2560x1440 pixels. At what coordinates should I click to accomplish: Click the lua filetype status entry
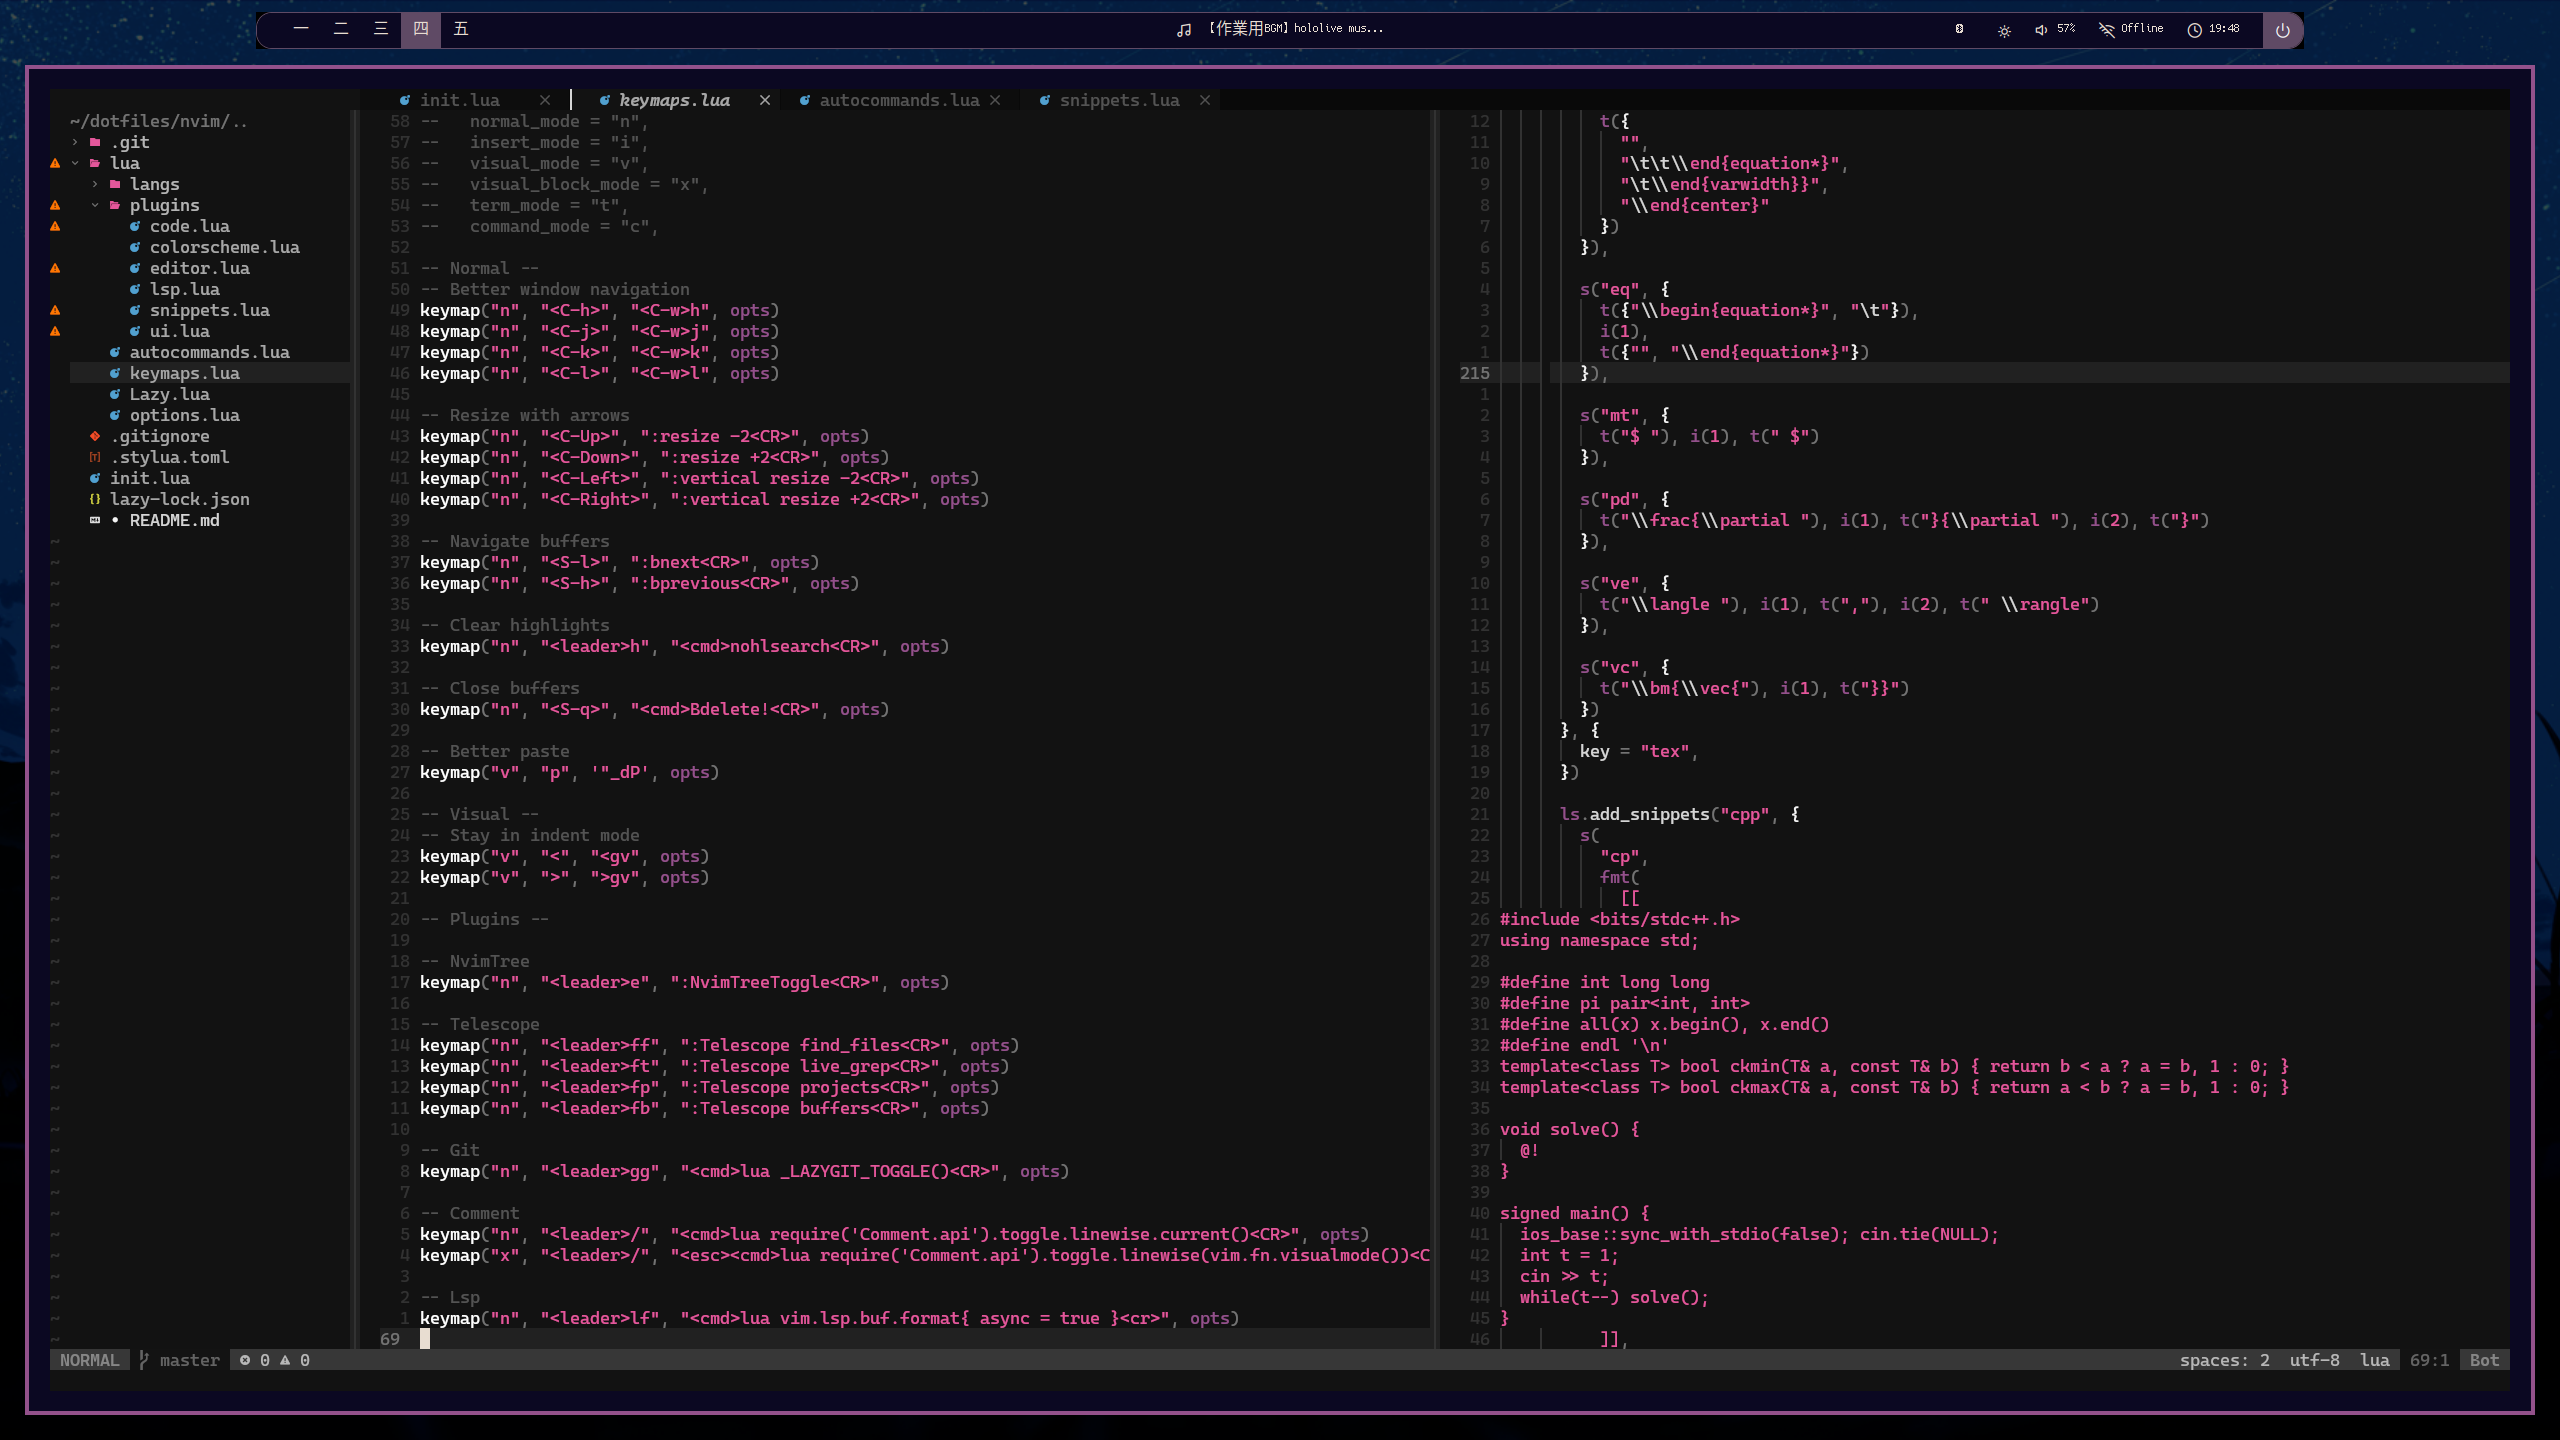tap(2375, 1360)
